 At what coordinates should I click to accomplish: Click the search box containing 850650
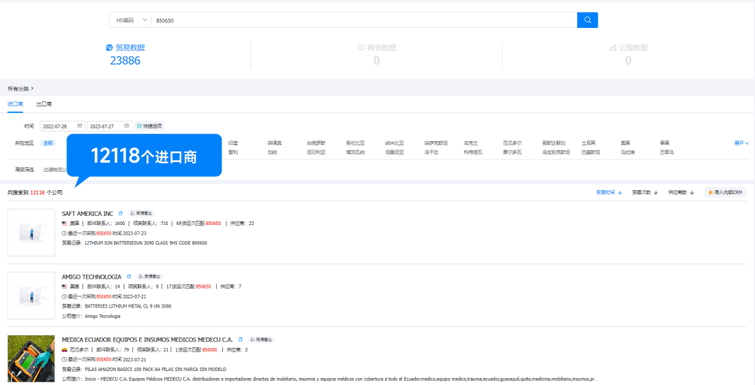pyautogui.click(x=364, y=20)
